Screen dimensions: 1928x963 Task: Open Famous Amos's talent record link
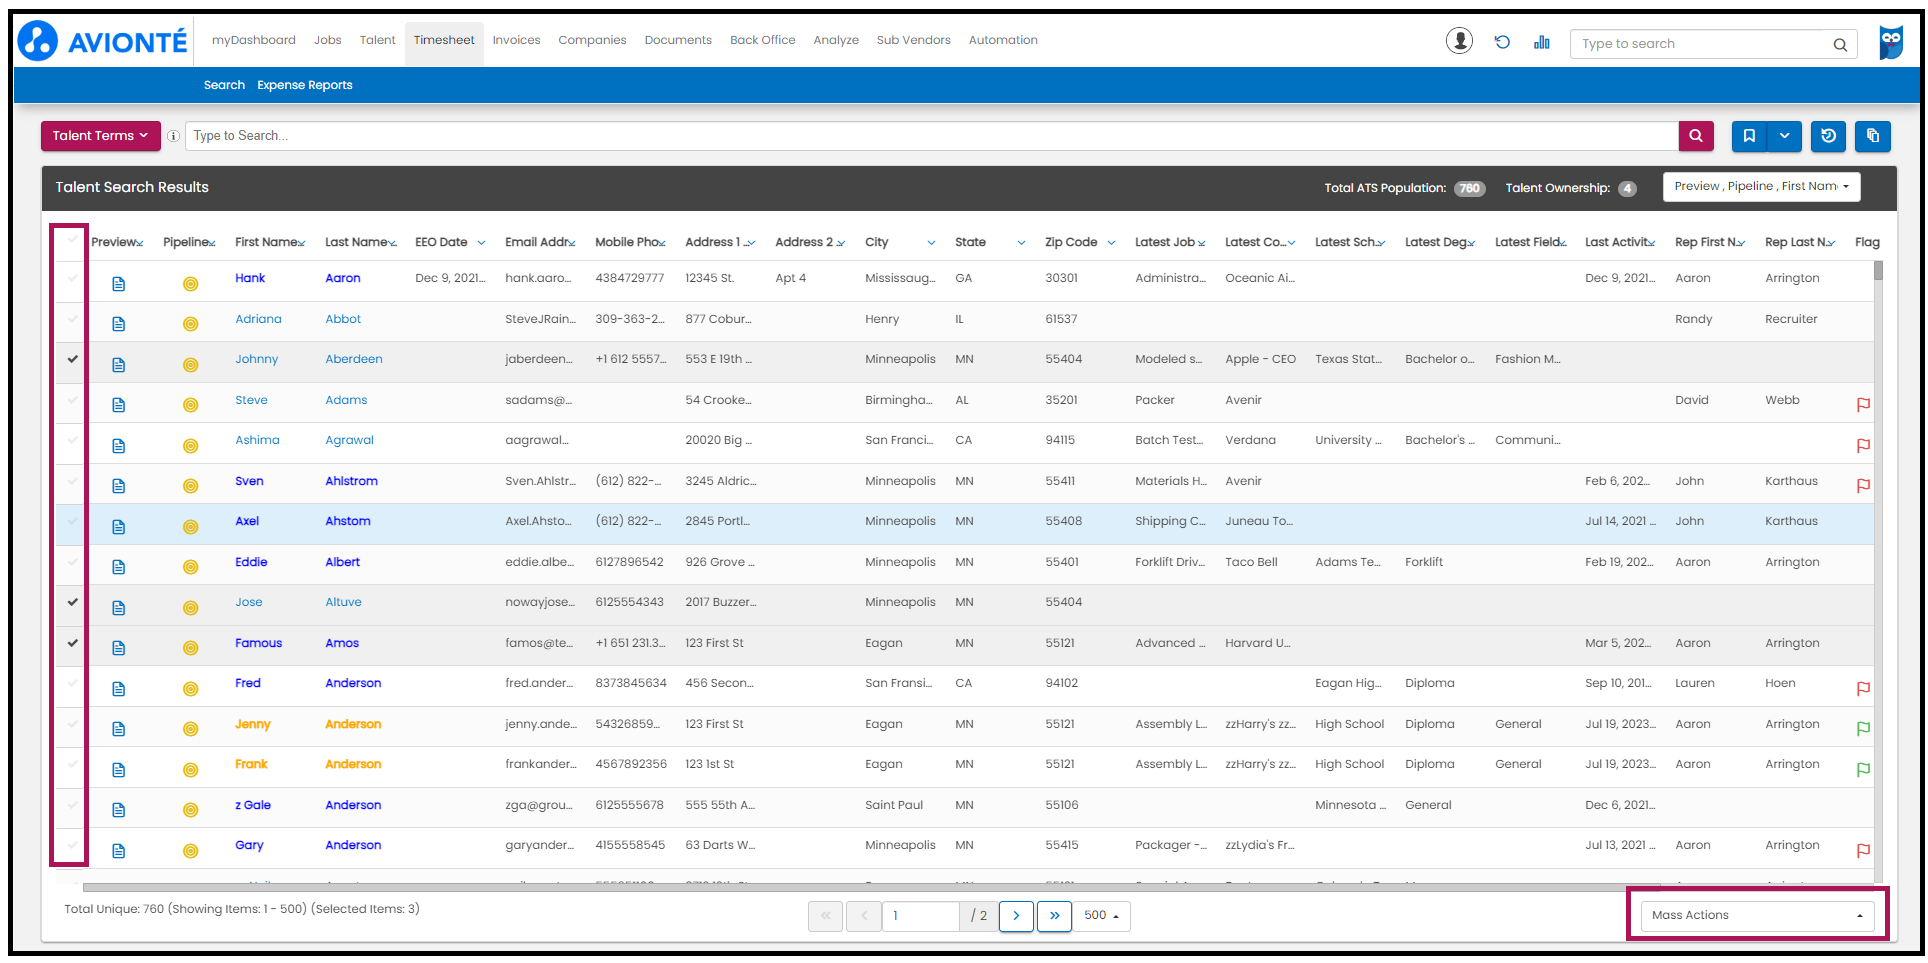click(x=258, y=642)
